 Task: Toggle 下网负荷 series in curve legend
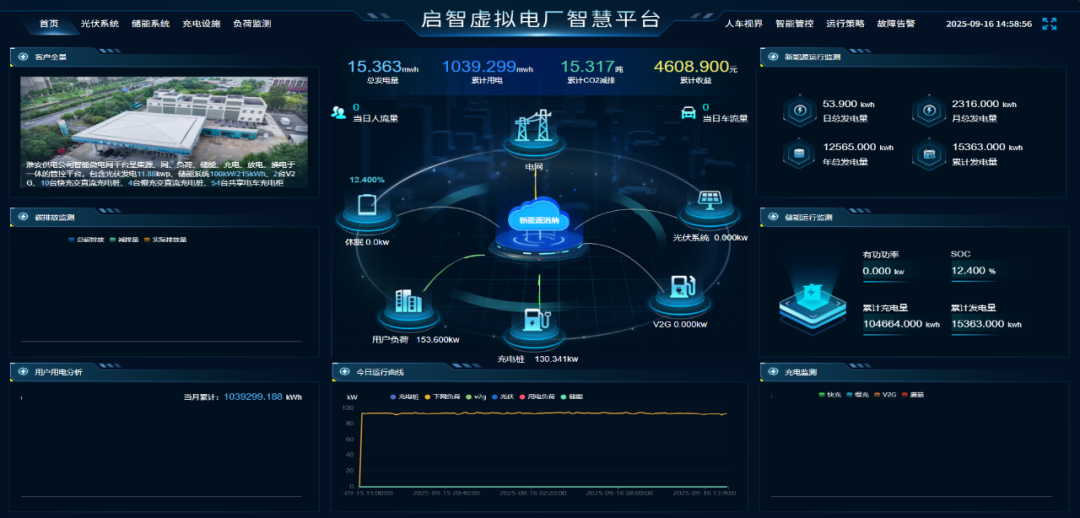(444, 397)
